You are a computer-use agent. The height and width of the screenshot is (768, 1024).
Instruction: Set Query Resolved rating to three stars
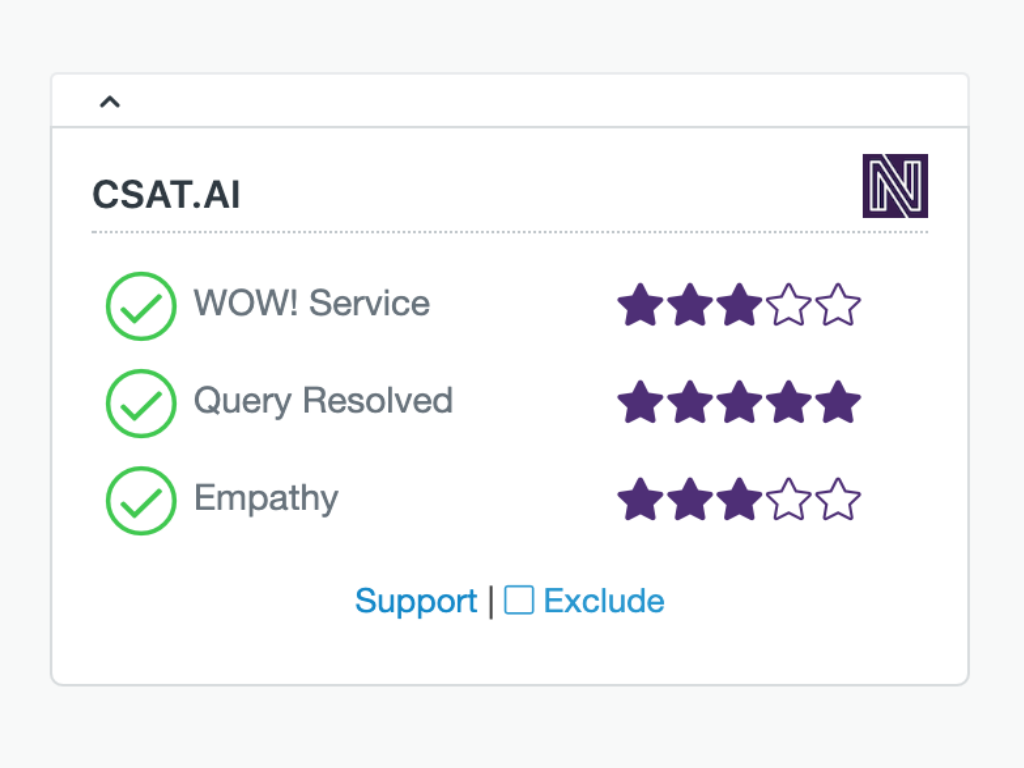click(x=739, y=403)
